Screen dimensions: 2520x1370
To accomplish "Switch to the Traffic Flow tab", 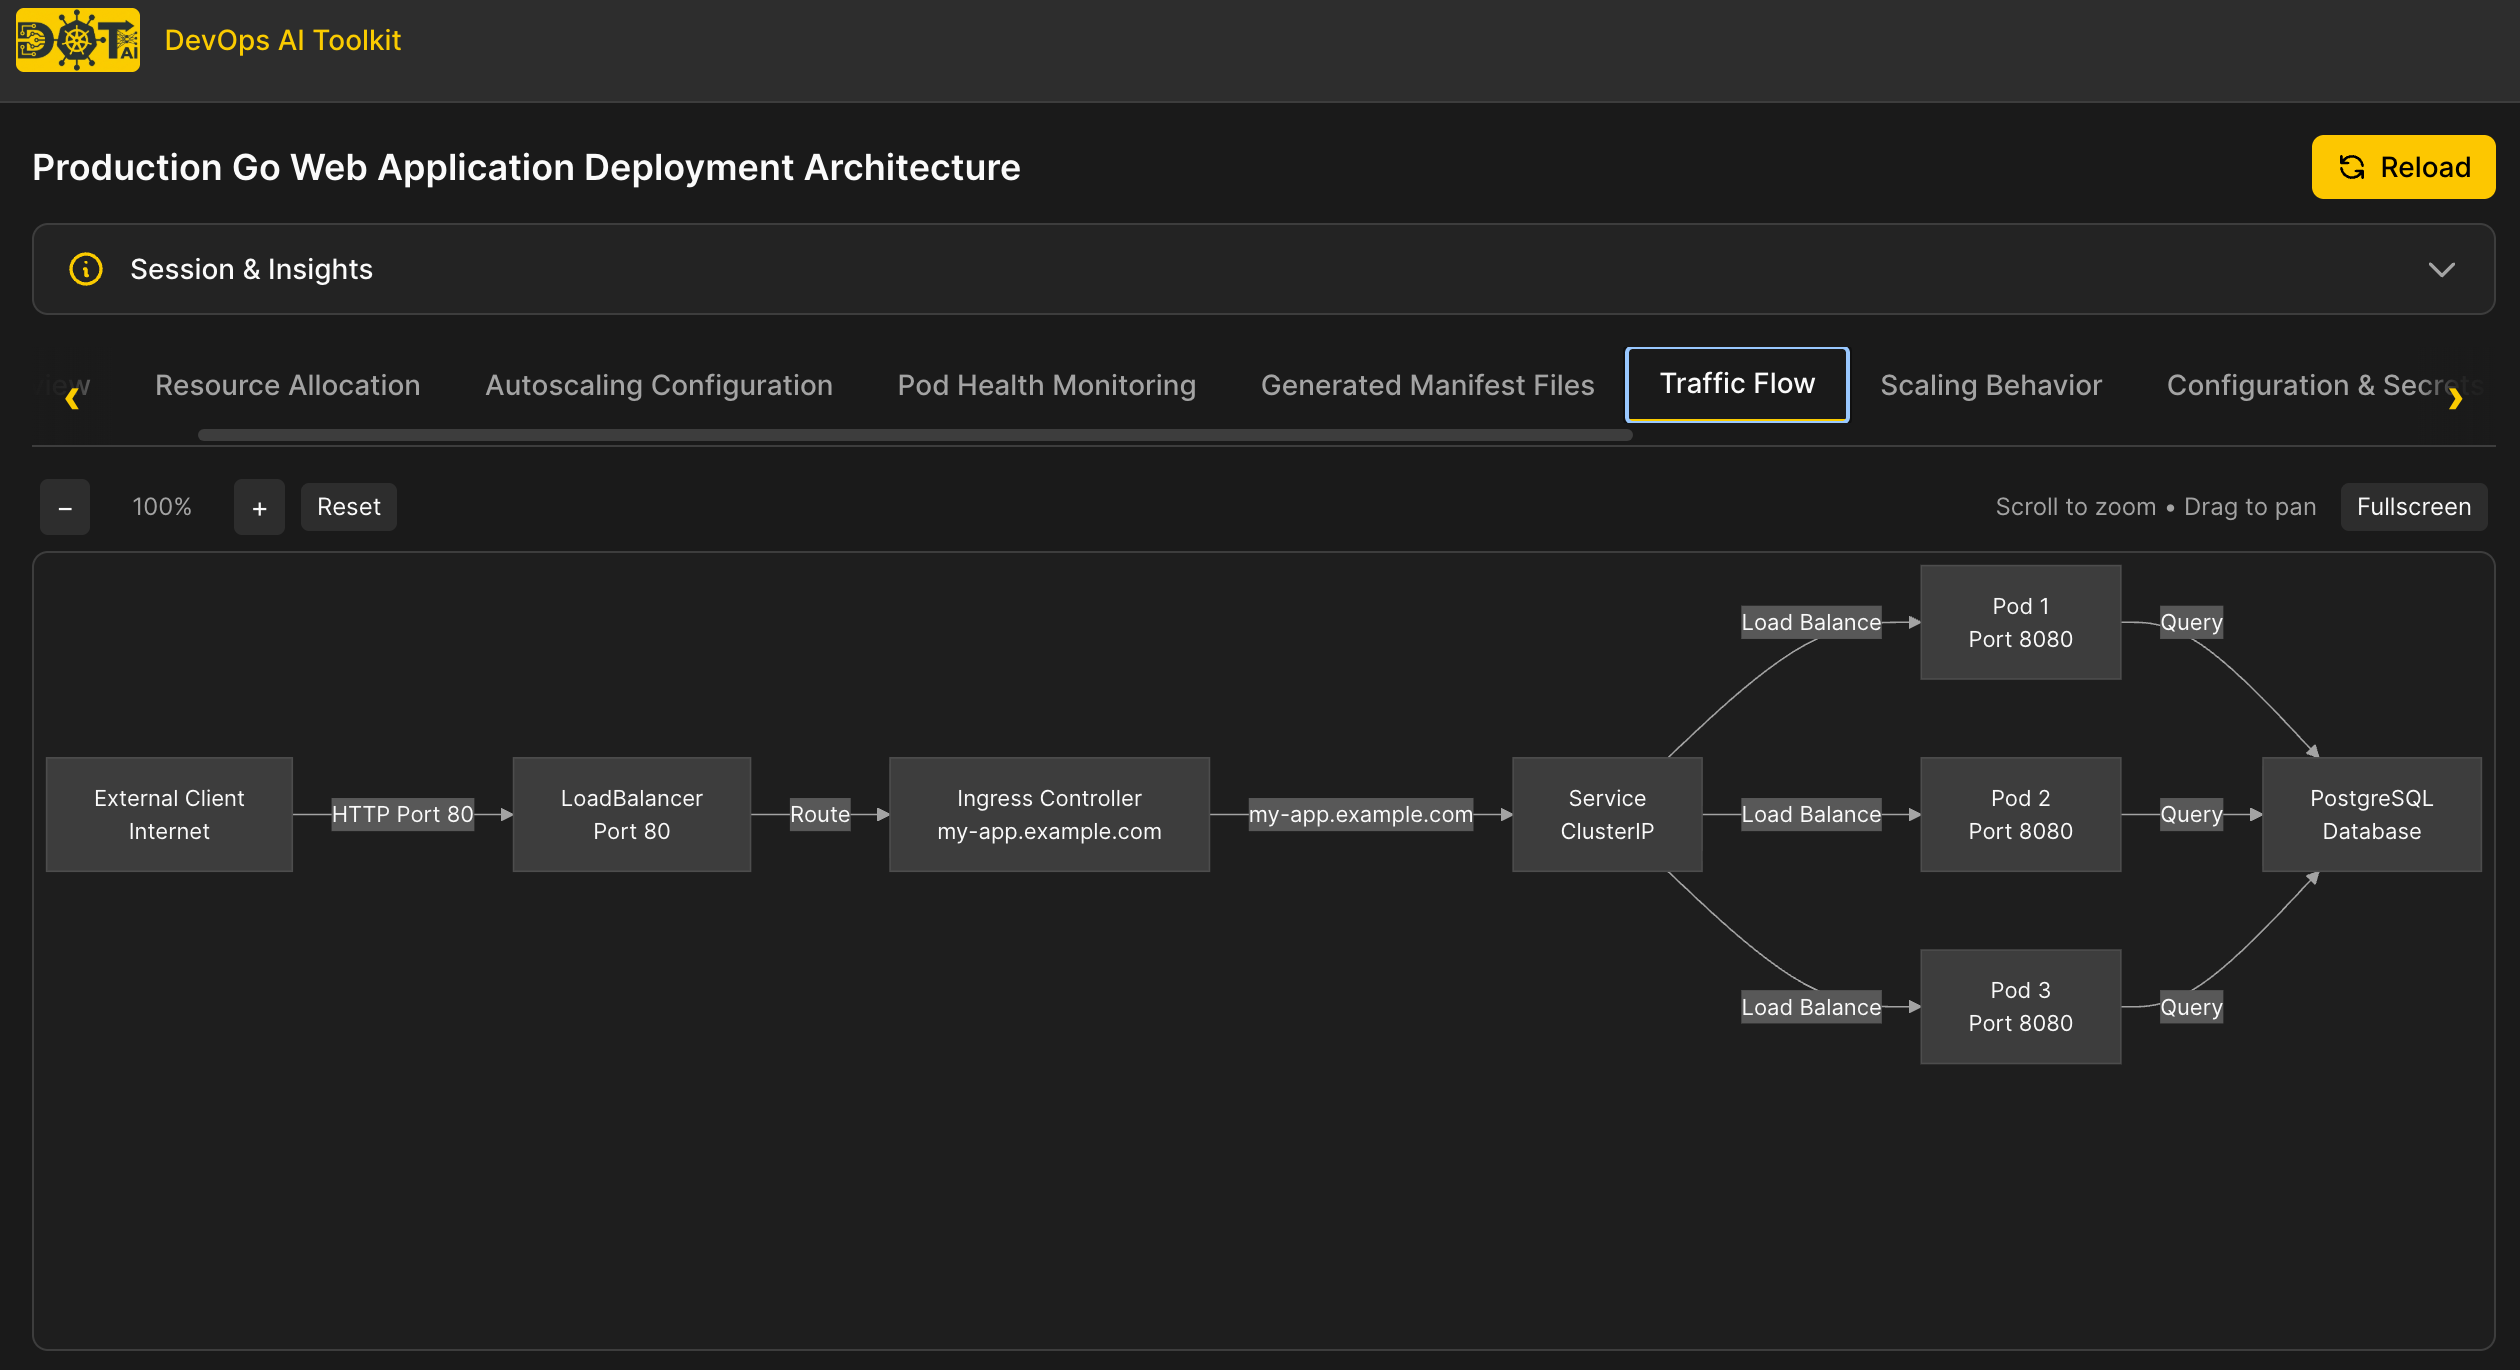I will coord(1737,384).
